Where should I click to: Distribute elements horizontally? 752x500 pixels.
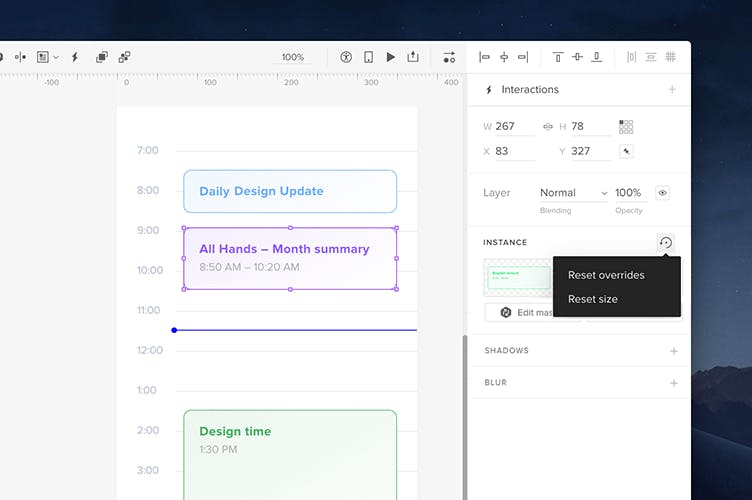(631, 57)
